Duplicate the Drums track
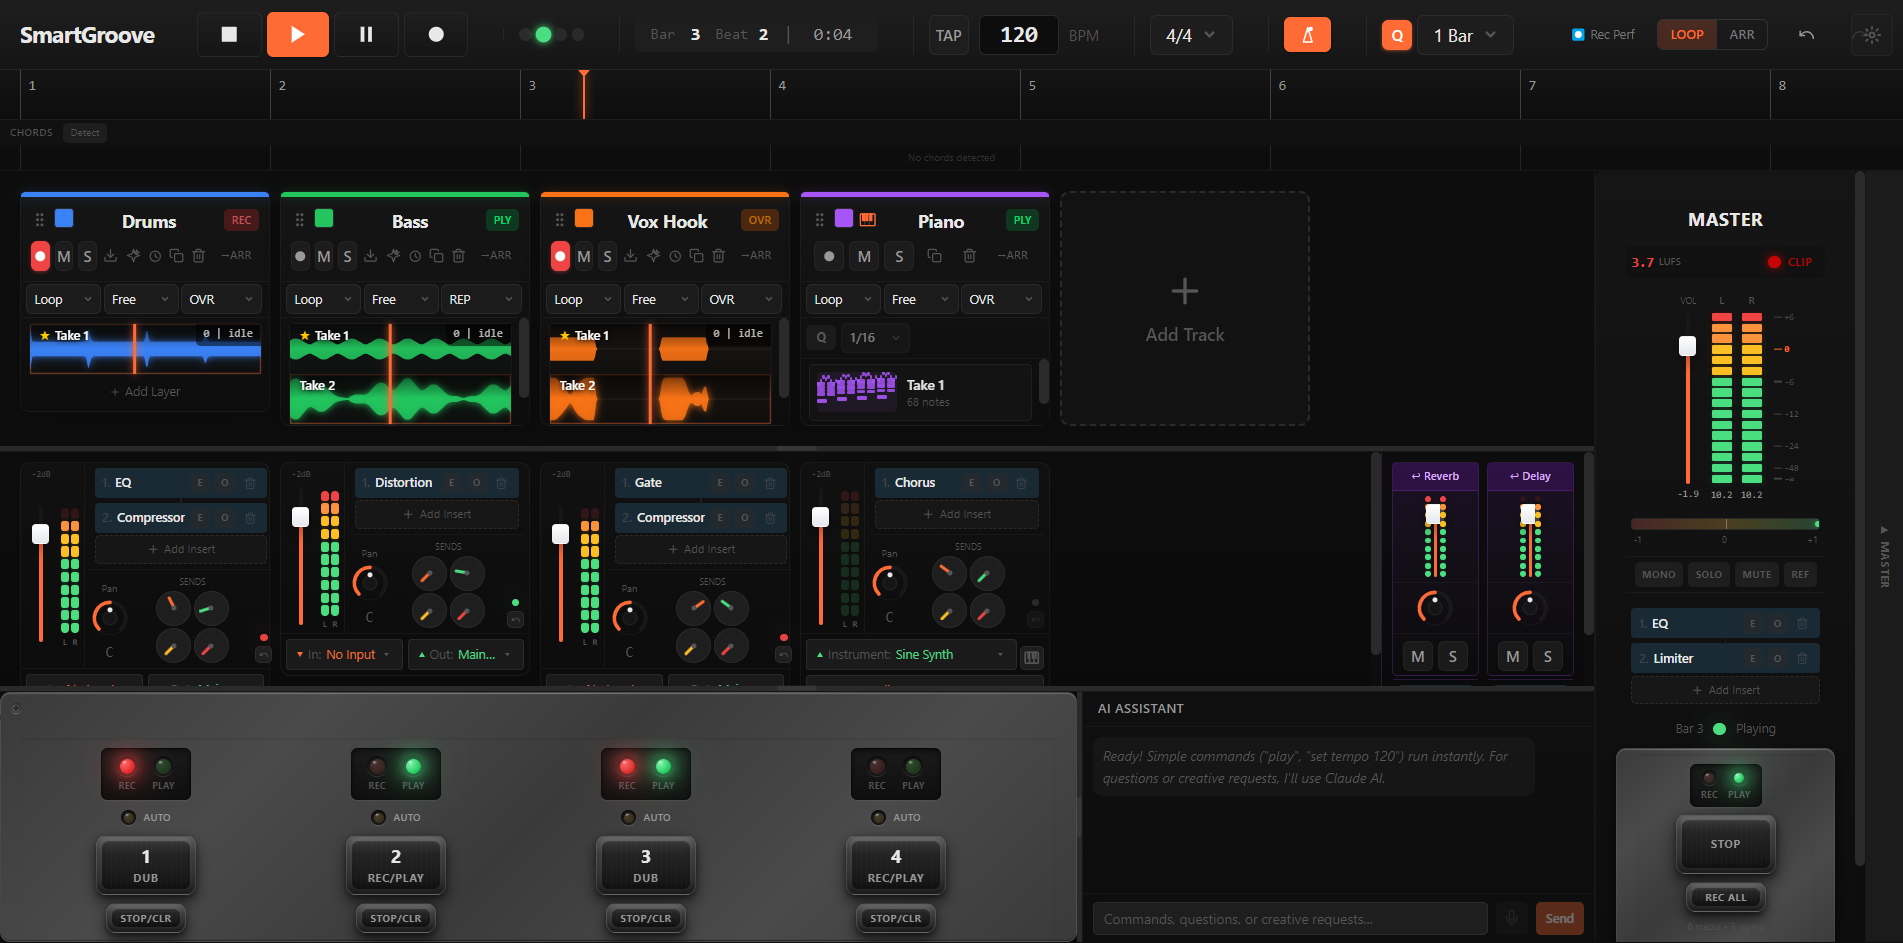This screenshot has width=1903, height=943. pyautogui.click(x=176, y=256)
